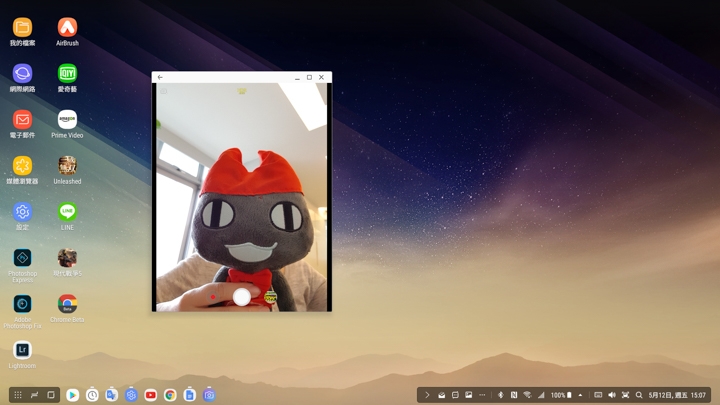Open the on-screen keyboard icon in the tray
Image resolution: width=720 pixels, height=405 pixels.
click(x=598, y=395)
